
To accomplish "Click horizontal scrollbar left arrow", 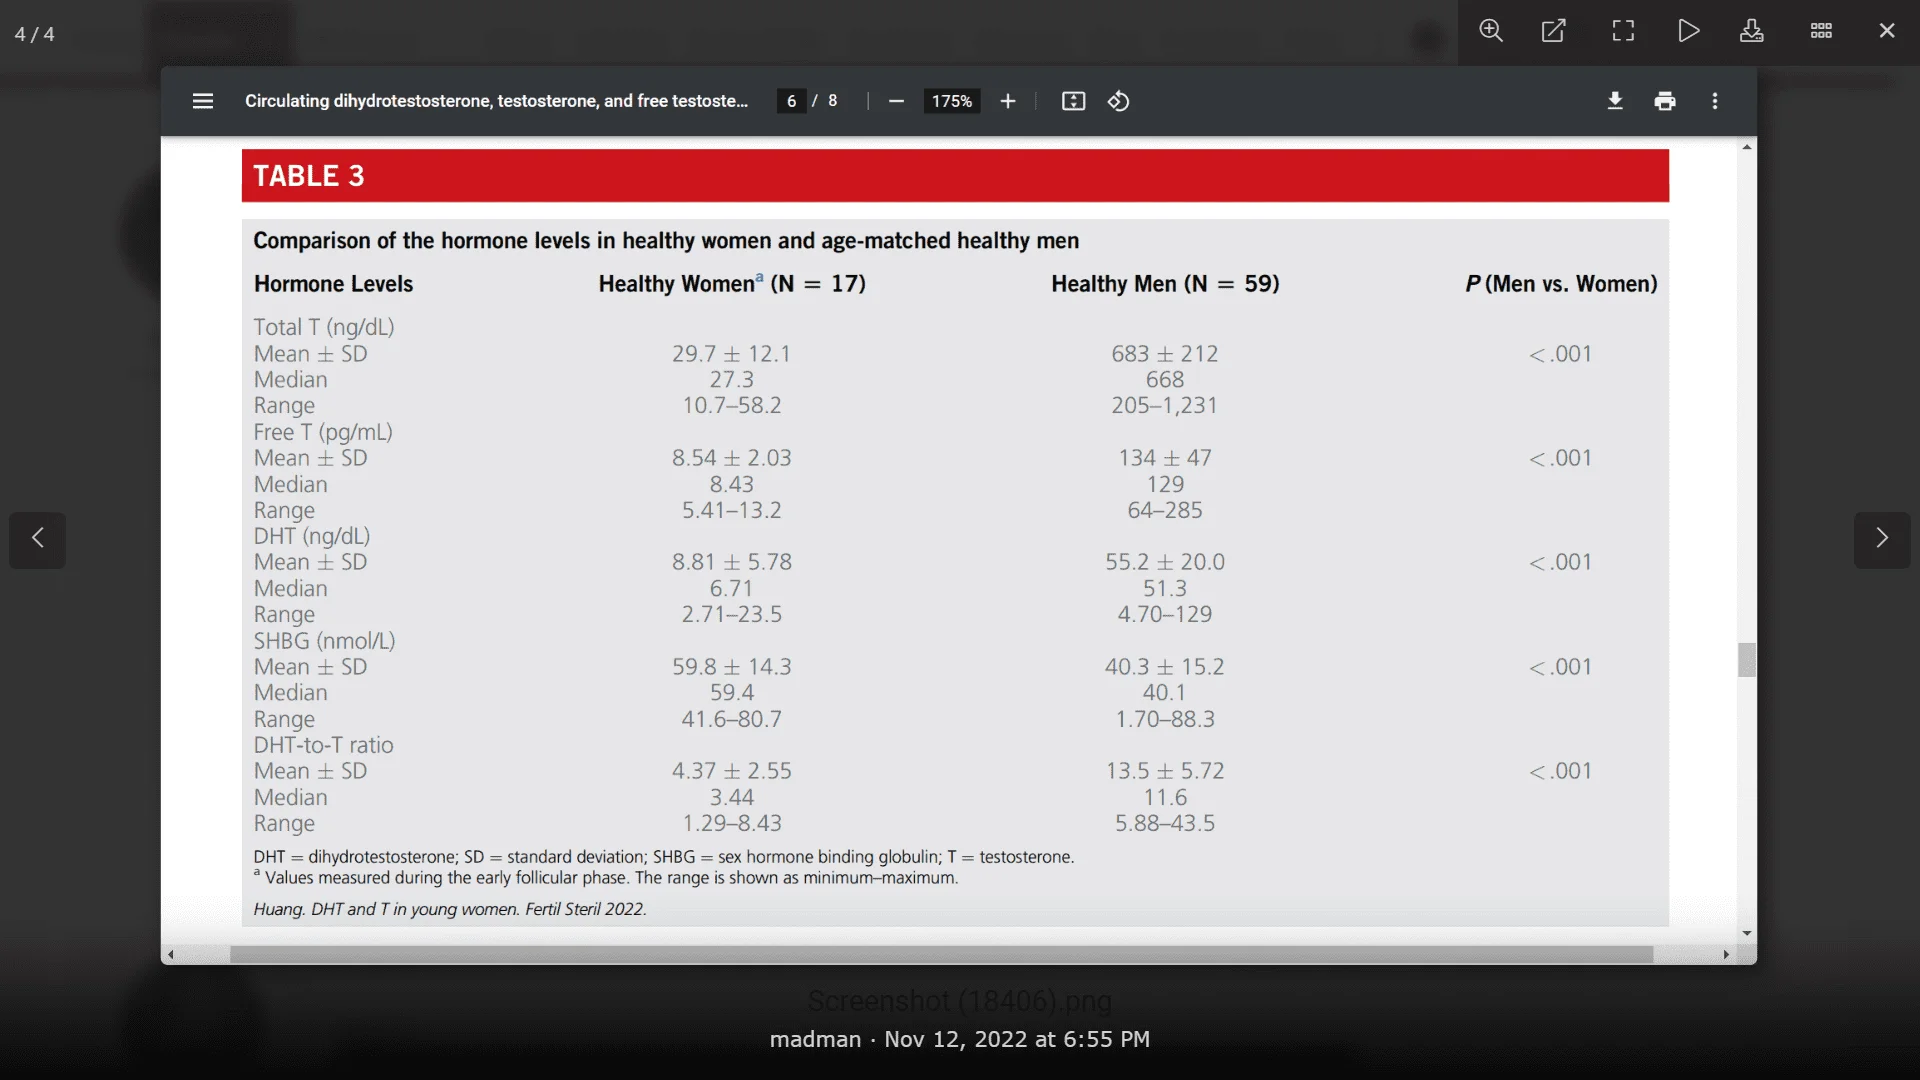I will tap(171, 955).
